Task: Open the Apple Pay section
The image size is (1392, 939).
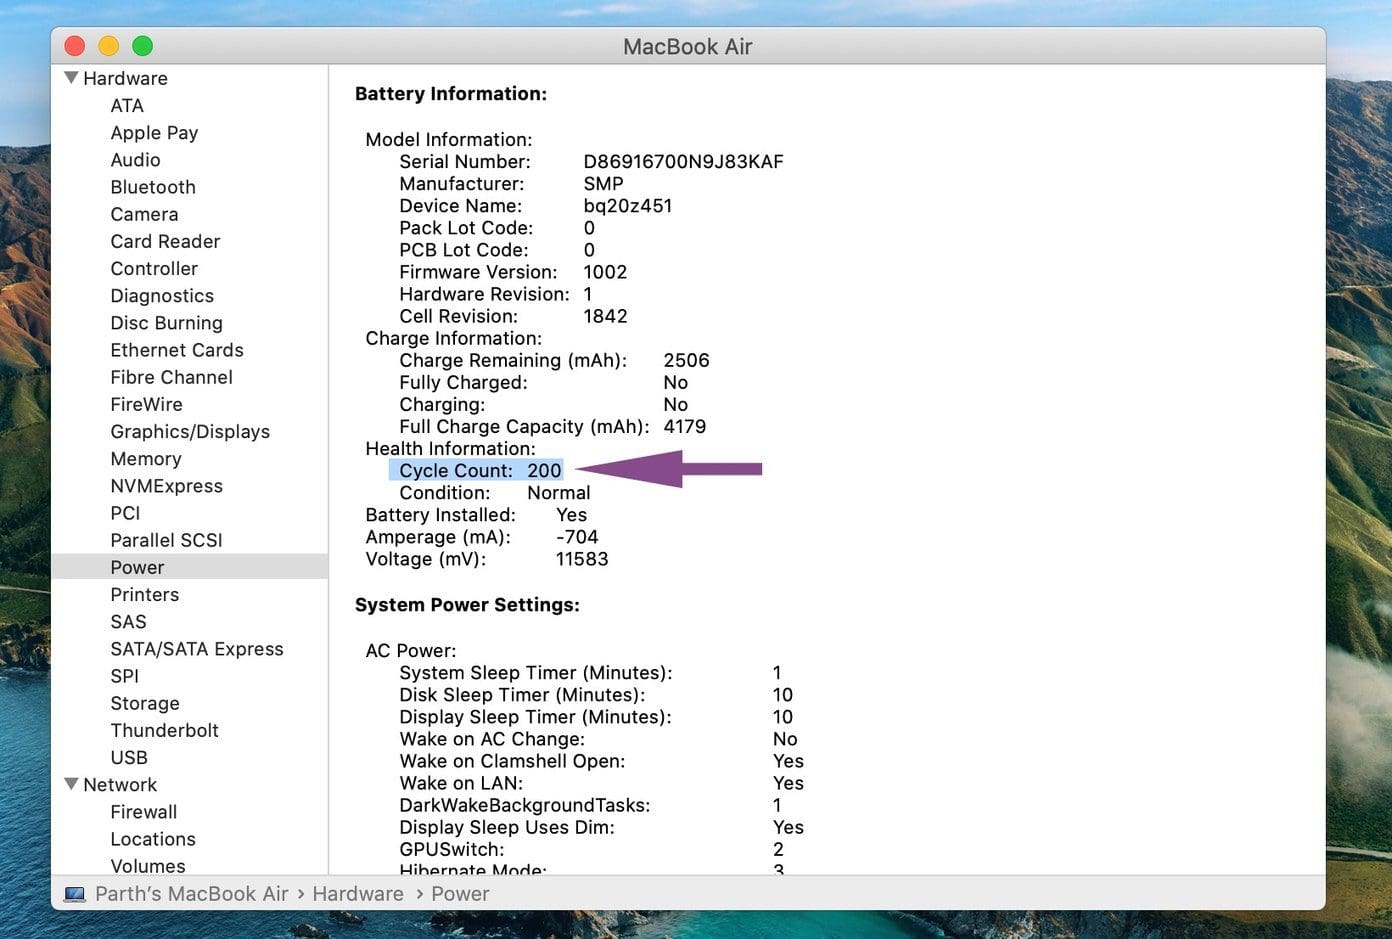Action: tap(154, 133)
